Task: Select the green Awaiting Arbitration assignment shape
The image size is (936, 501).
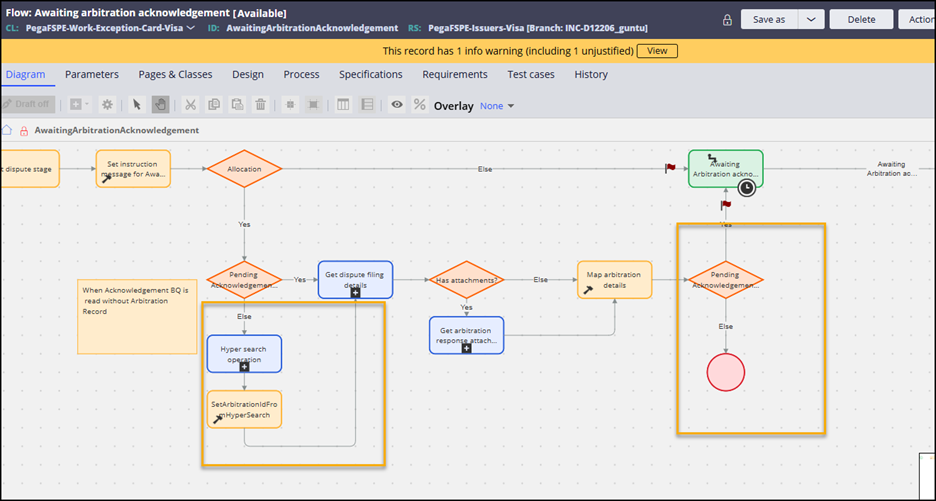Action: [x=725, y=169]
